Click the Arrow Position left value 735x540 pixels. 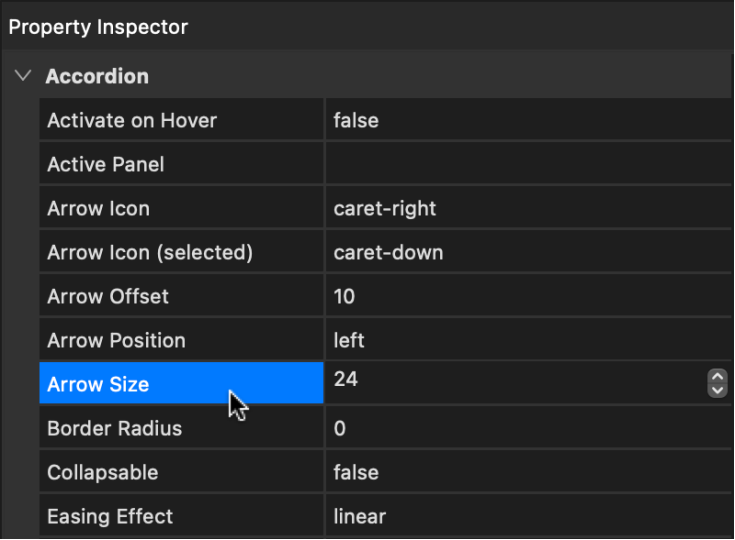tap(349, 341)
